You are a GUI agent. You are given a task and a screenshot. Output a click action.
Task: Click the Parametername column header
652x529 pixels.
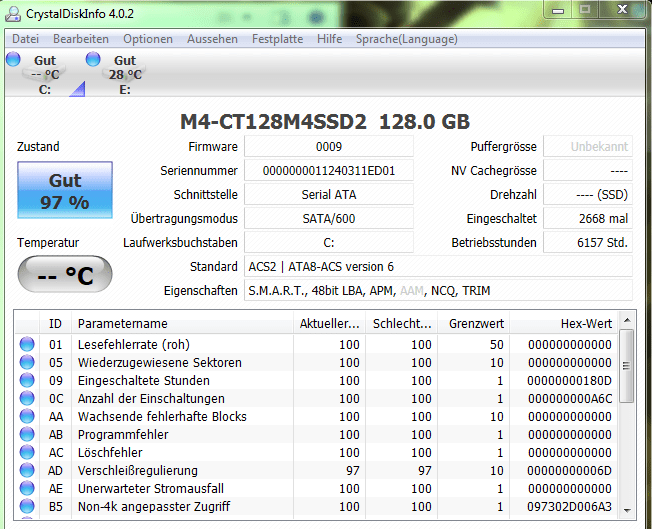pyautogui.click(x=182, y=324)
